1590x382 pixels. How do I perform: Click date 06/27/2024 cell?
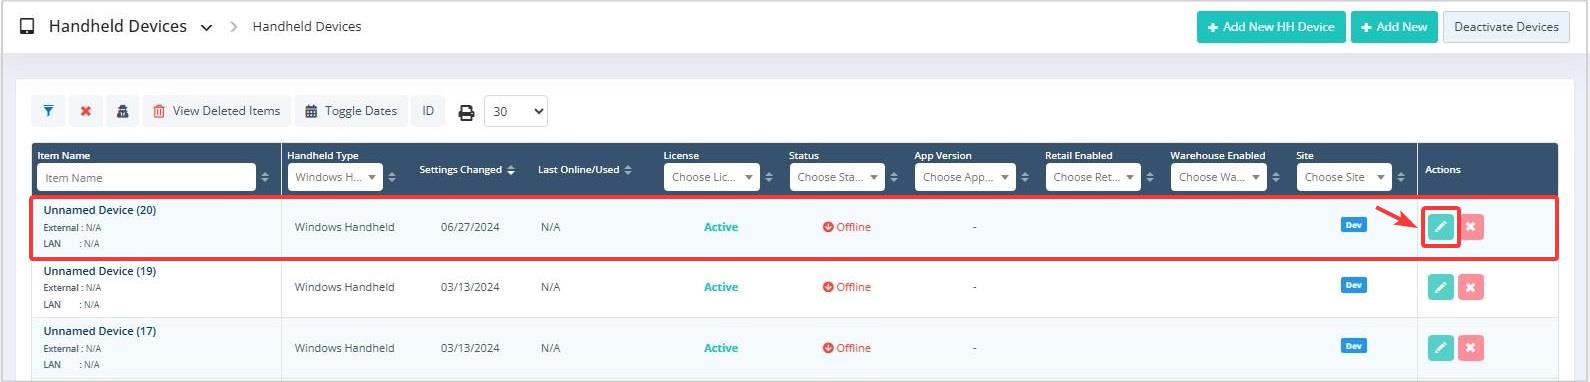click(470, 227)
